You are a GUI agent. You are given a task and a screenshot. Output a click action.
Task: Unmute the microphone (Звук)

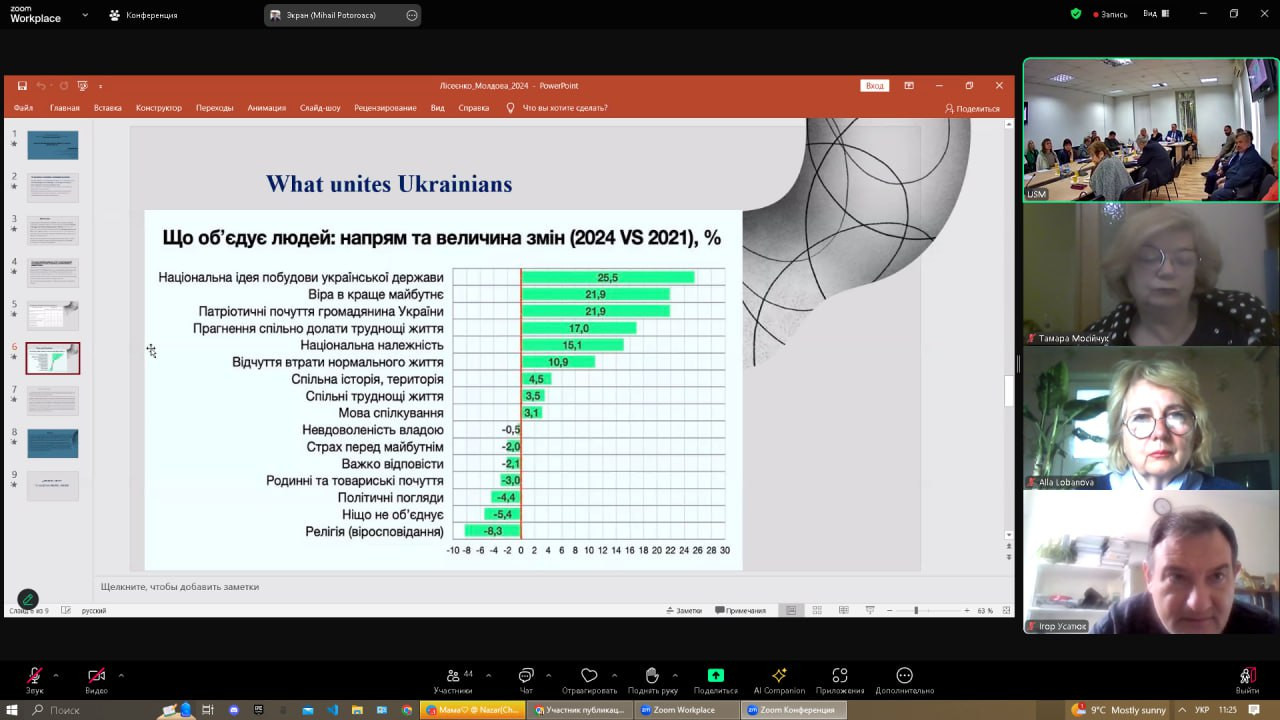click(34, 677)
